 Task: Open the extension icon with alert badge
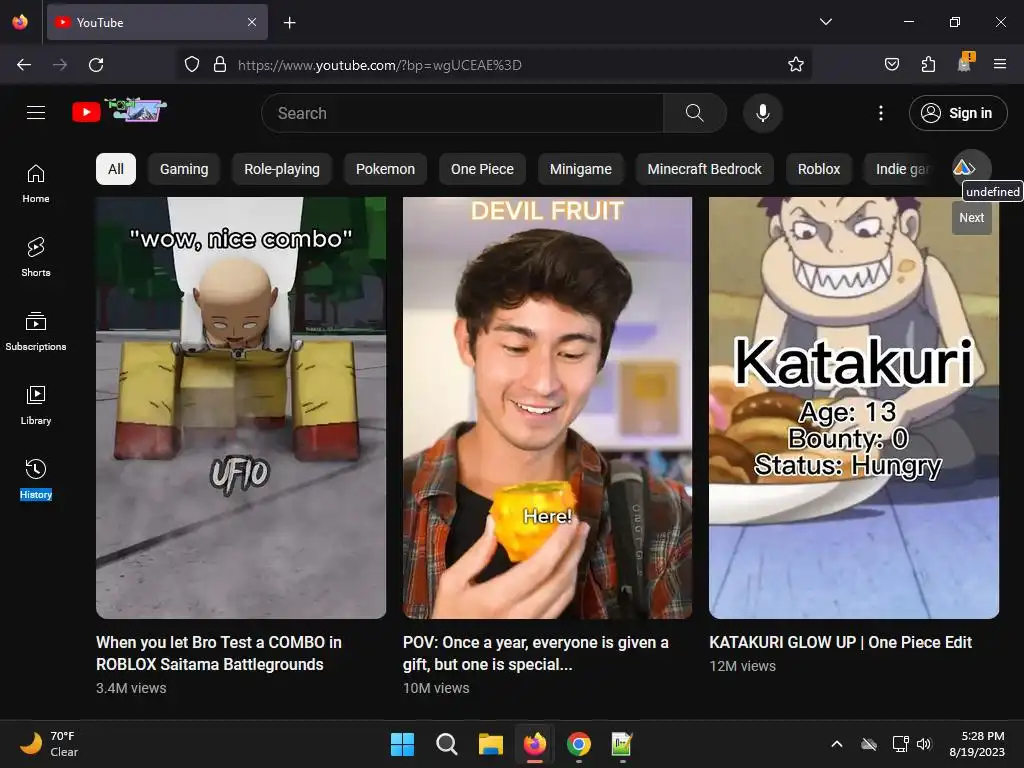pyautogui.click(x=965, y=63)
